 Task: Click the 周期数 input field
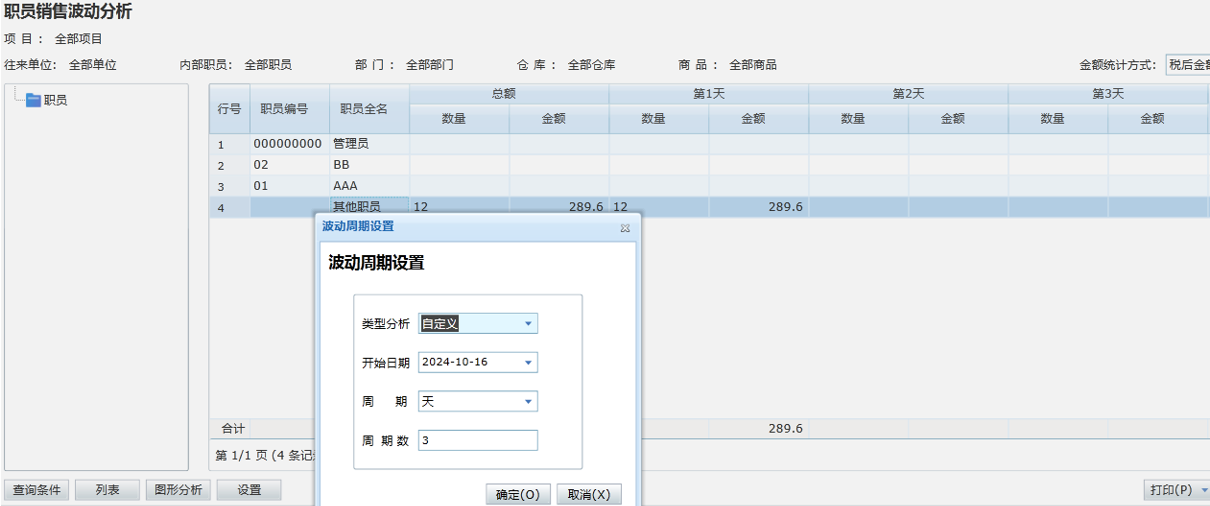click(477, 441)
